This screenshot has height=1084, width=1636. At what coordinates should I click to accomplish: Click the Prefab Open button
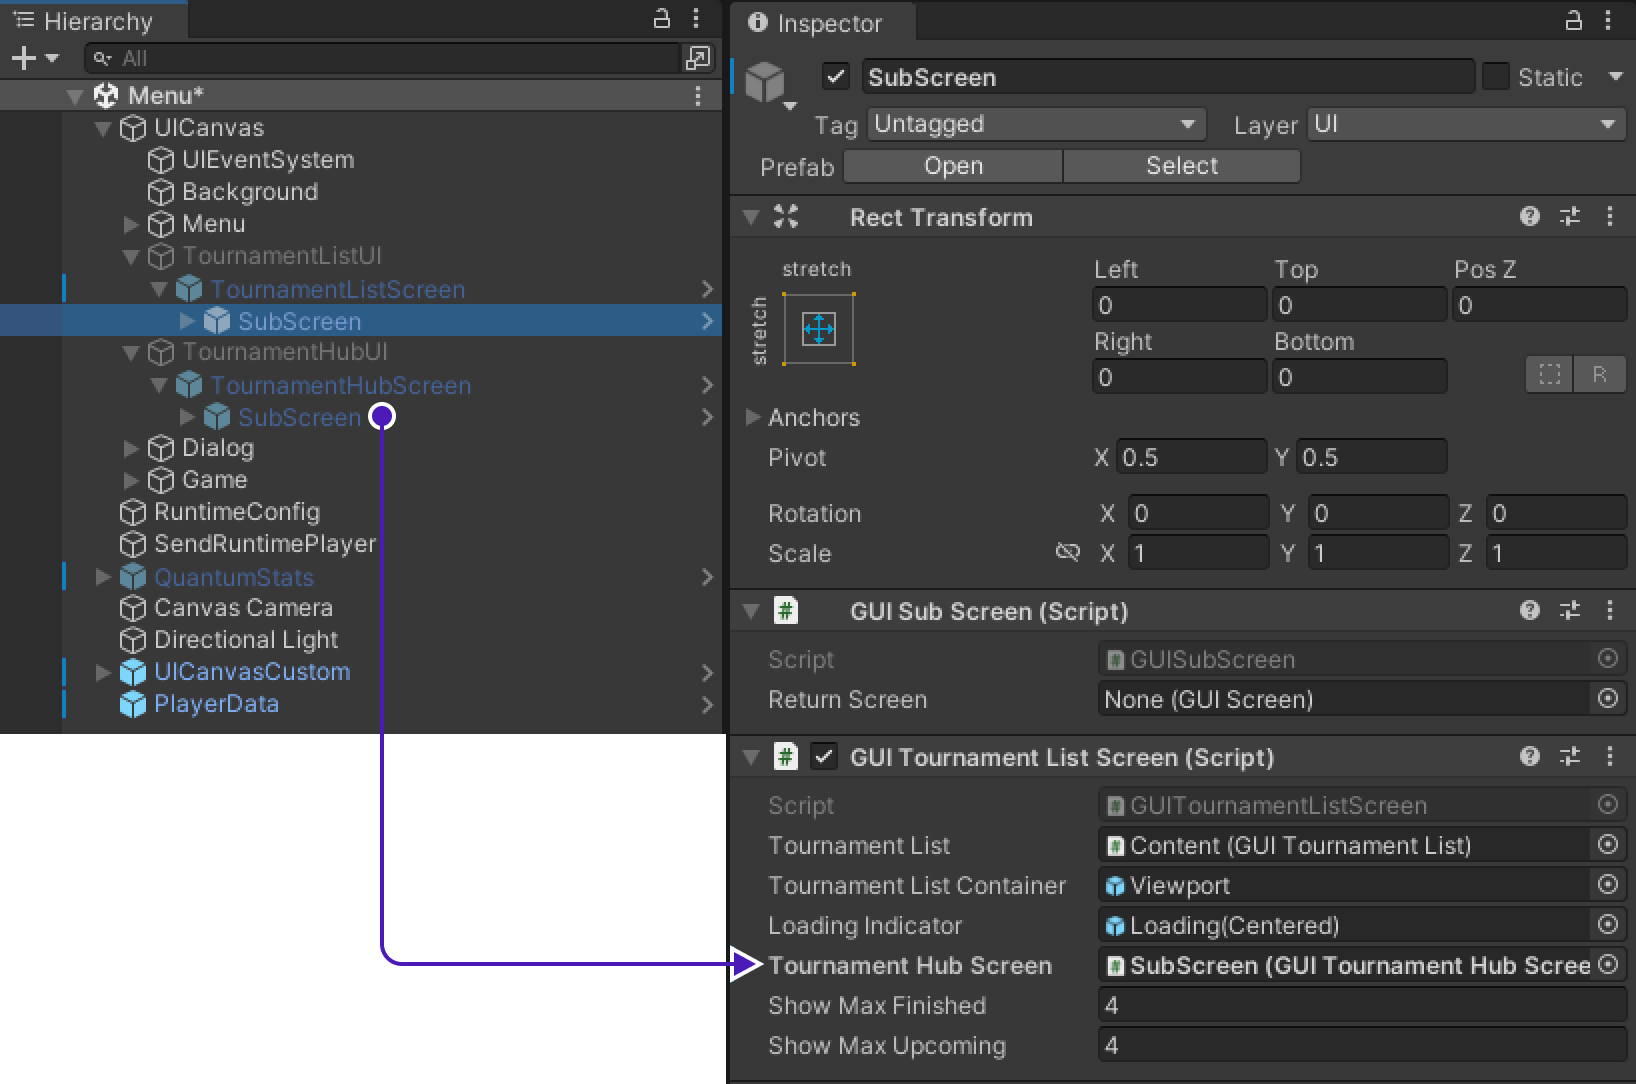pyautogui.click(x=952, y=166)
